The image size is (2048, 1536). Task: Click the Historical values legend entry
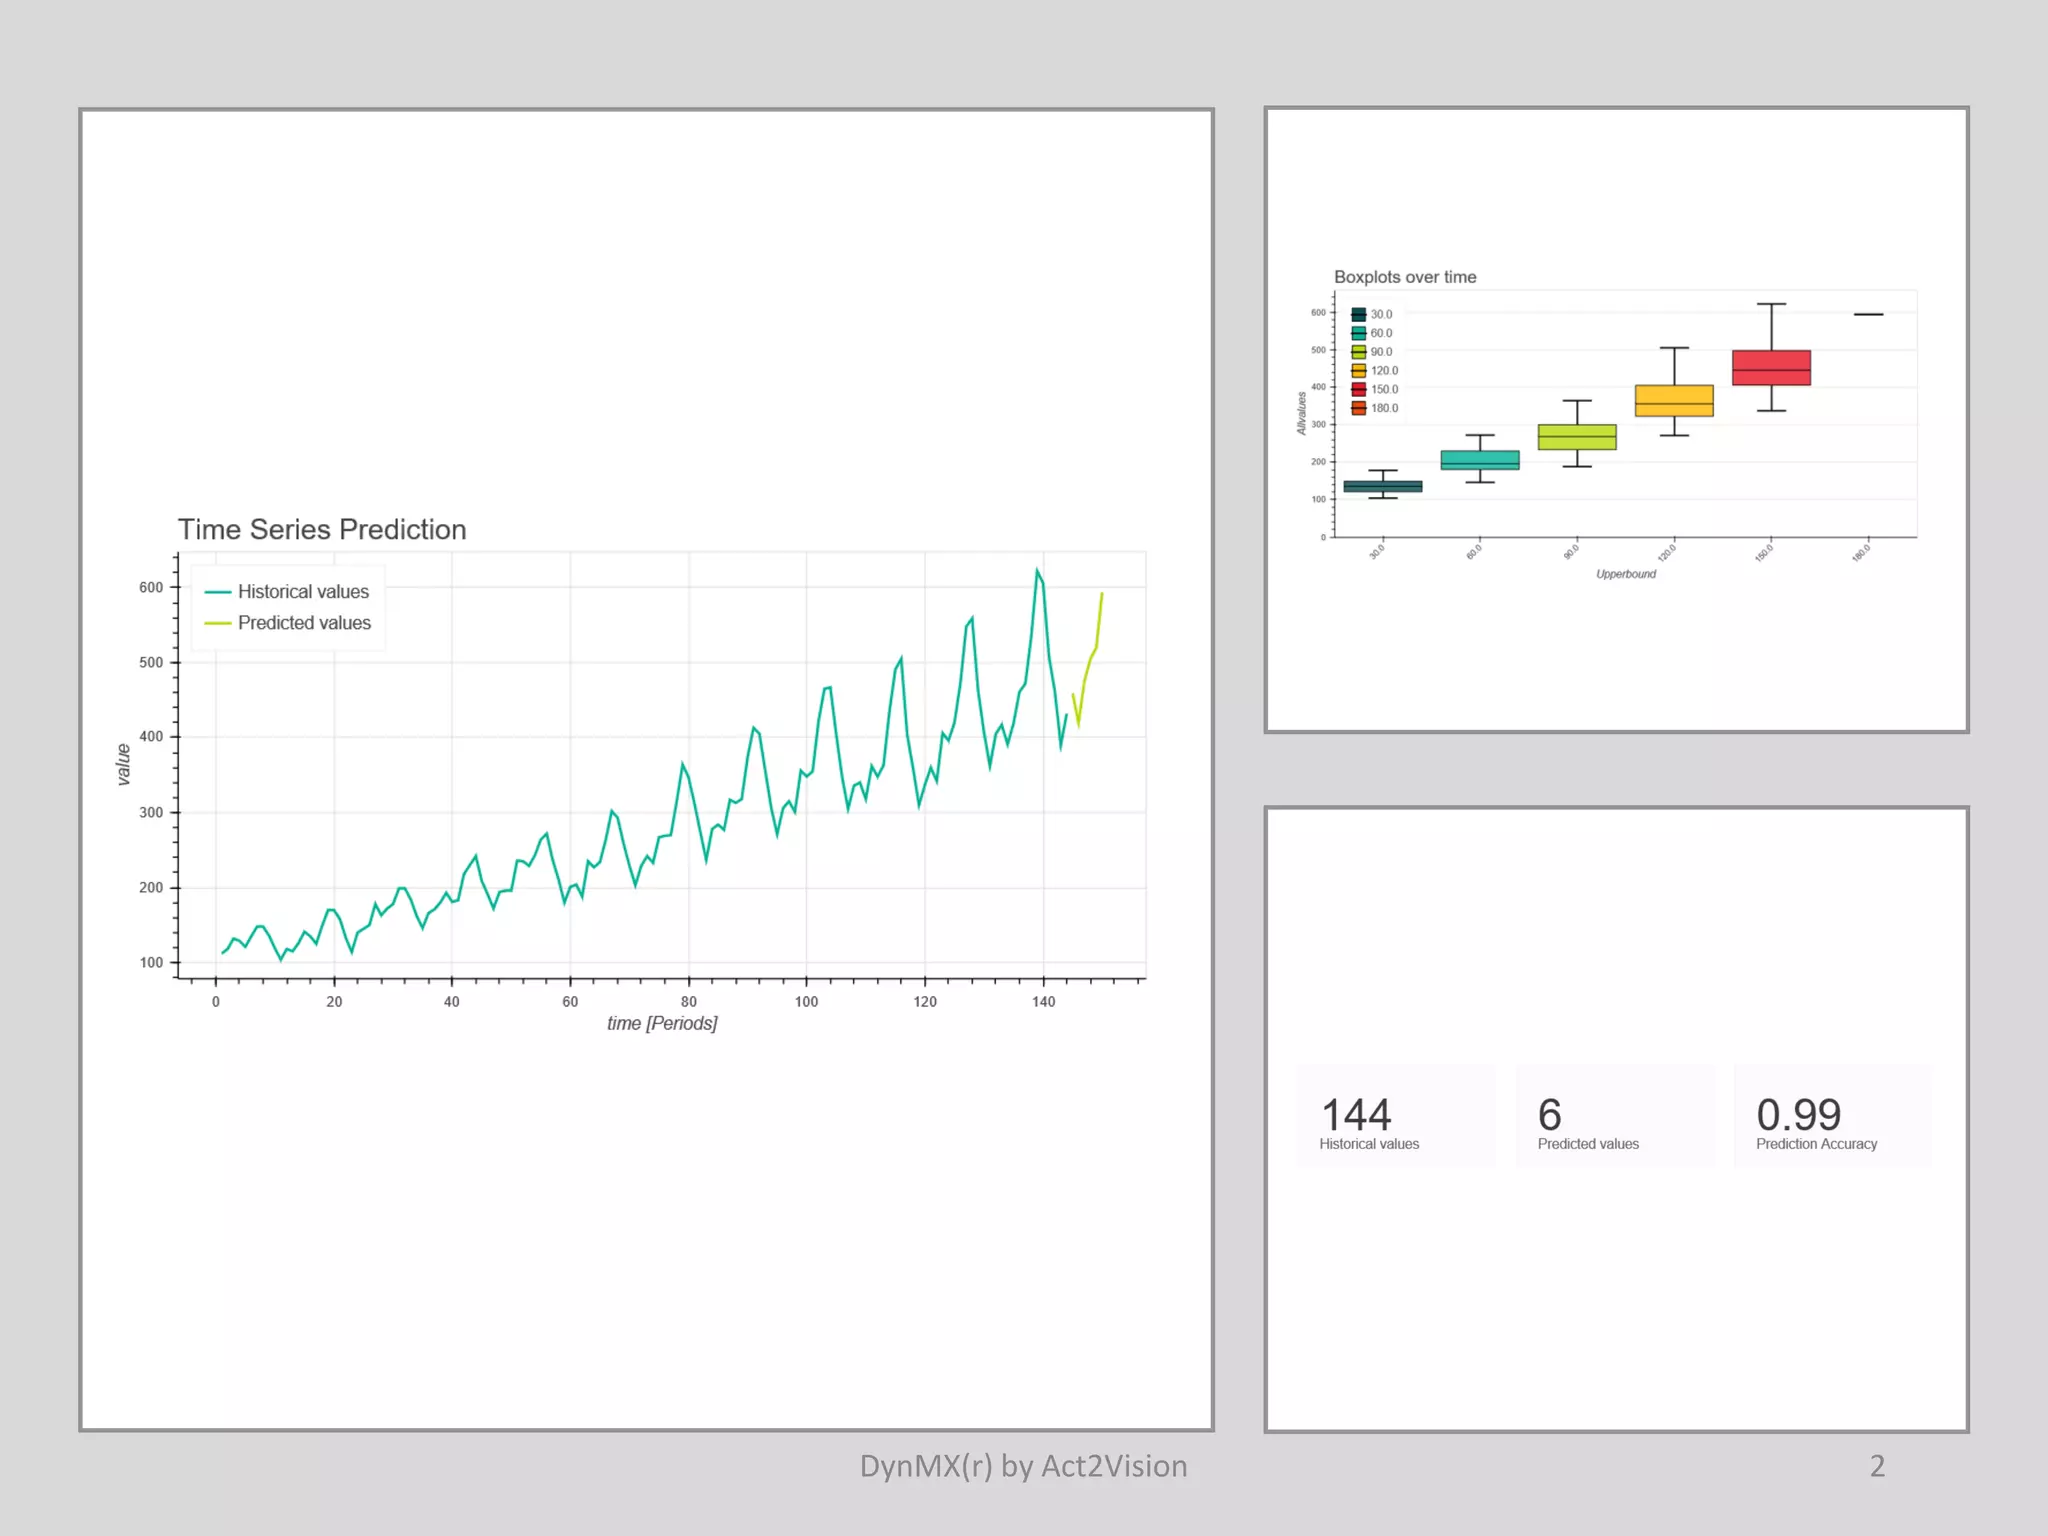tap(302, 592)
